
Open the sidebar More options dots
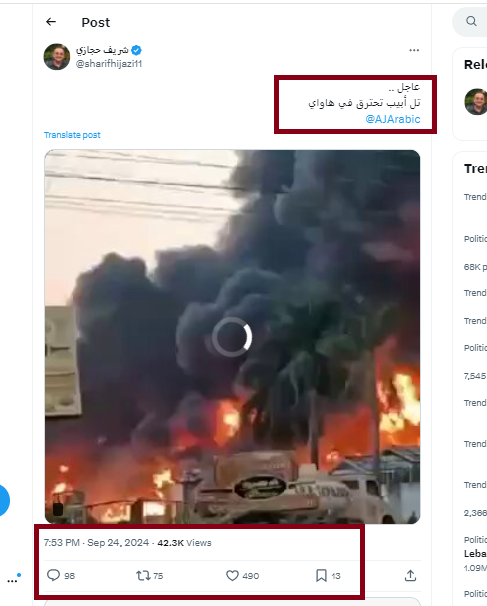click(x=12, y=580)
